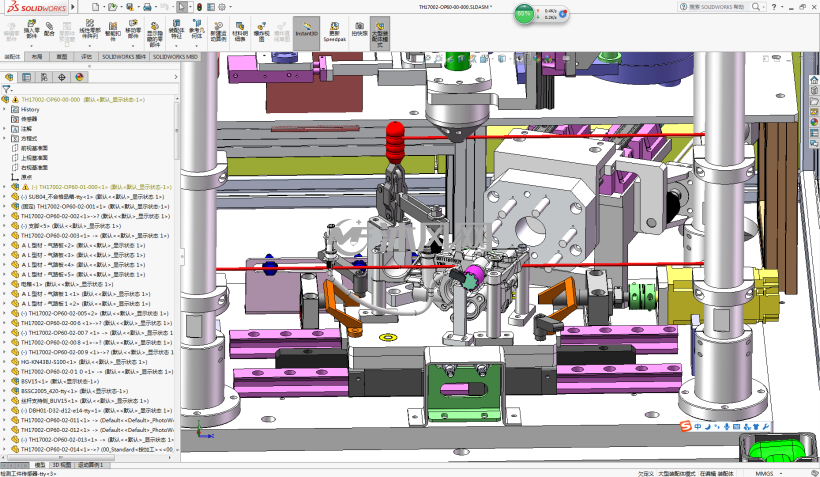Switch to the 评估 Evaluate ribbon tab

pyautogui.click(x=86, y=56)
